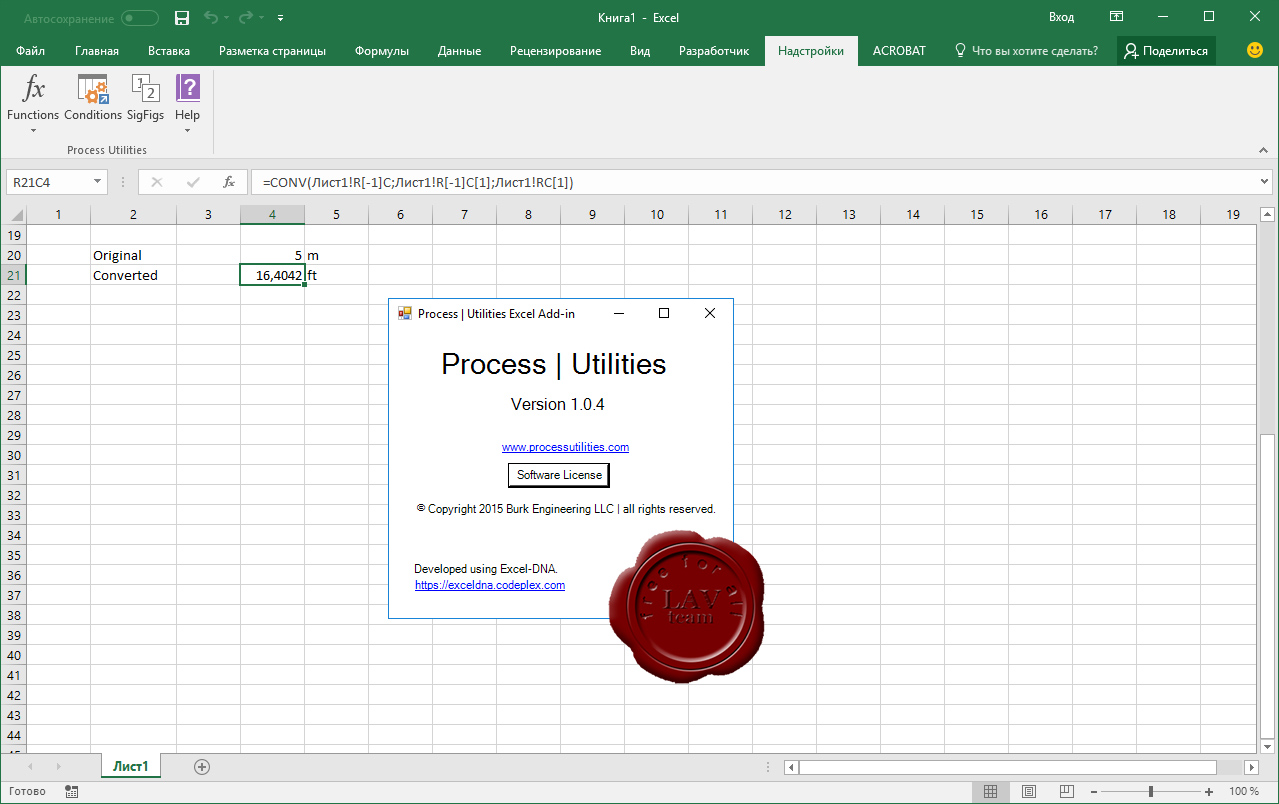The width and height of the screenshot is (1279, 804).
Task: Select column header 10
Action: click(x=656, y=214)
